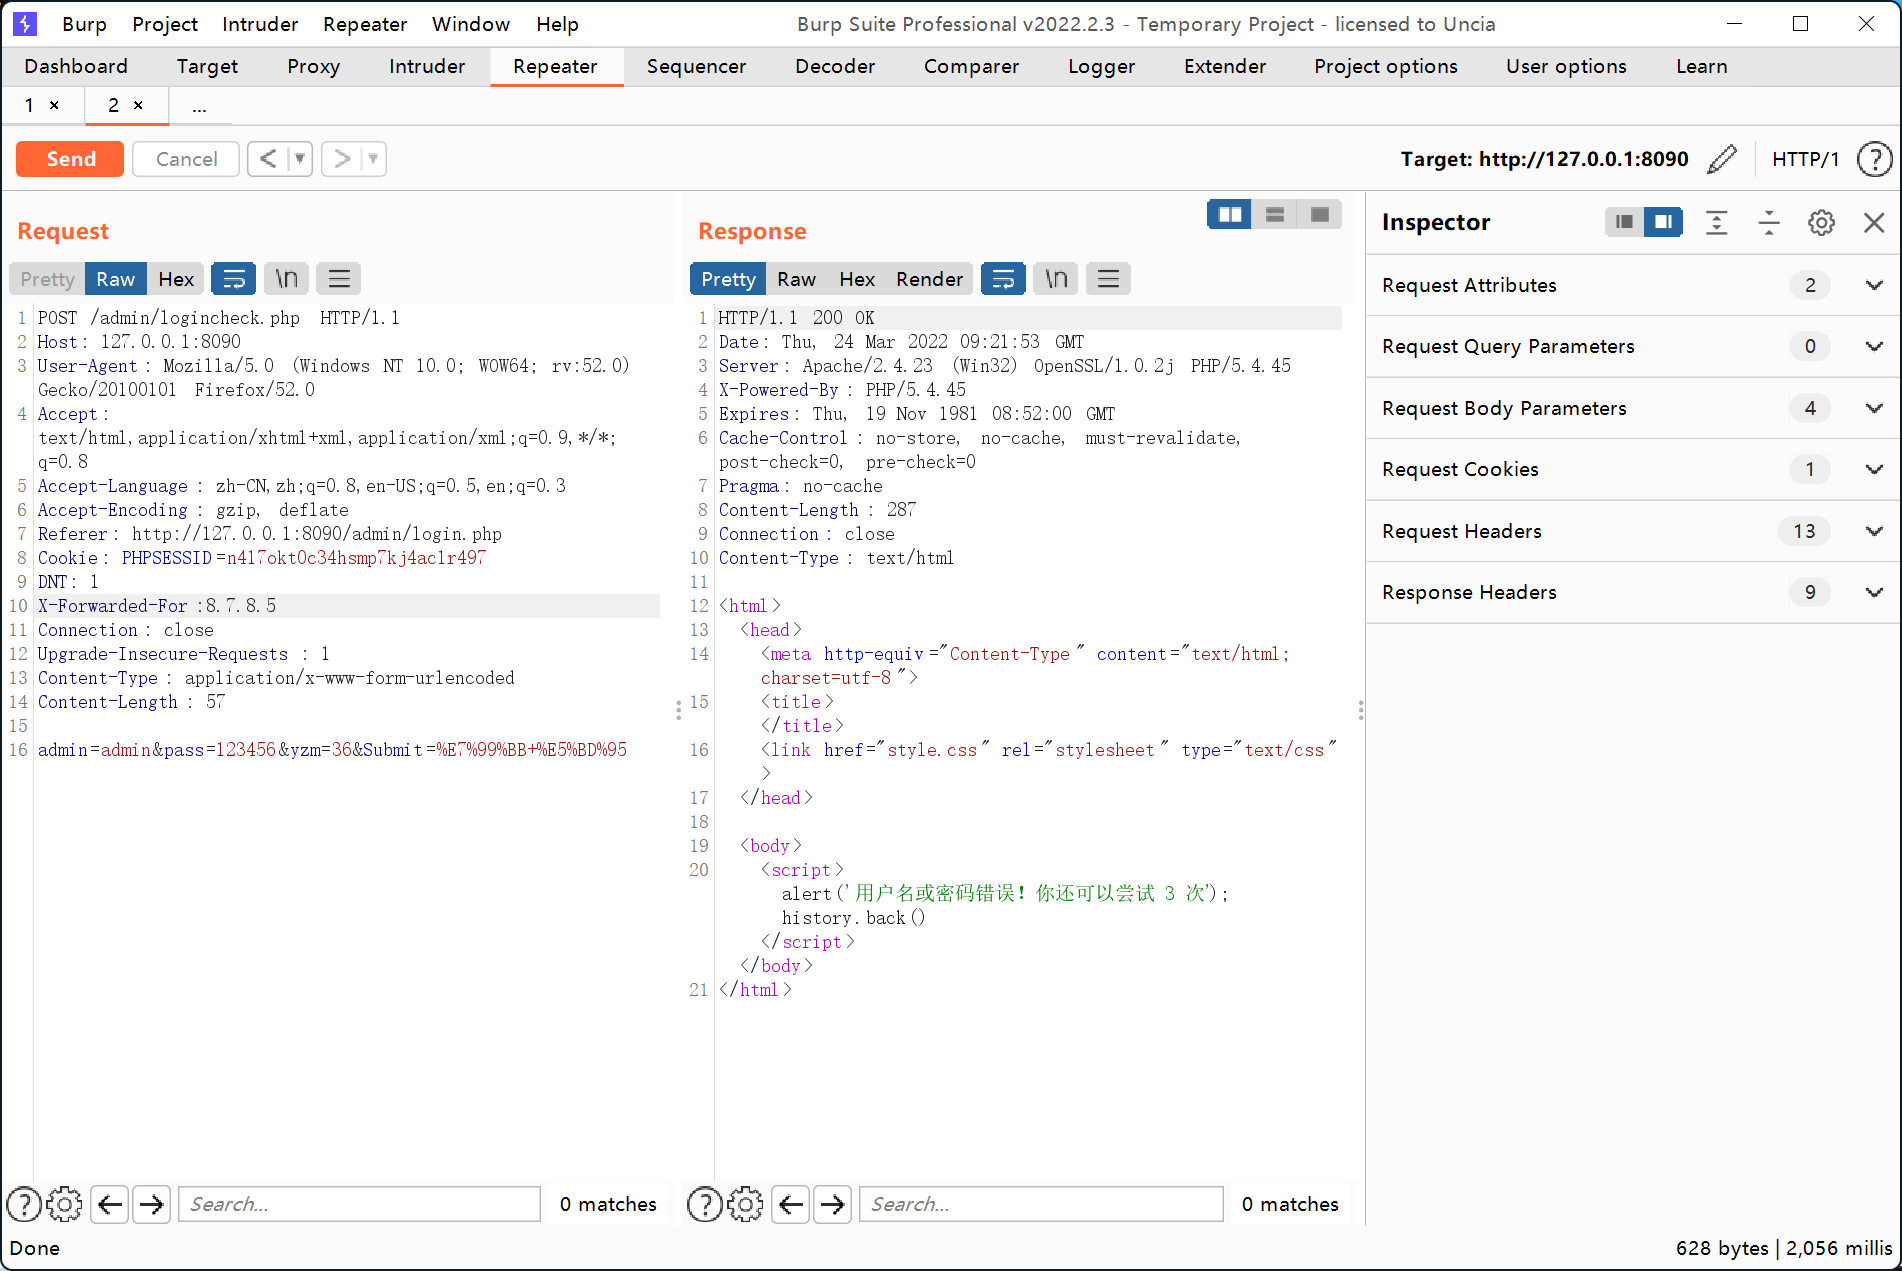This screenshot has height=1271, width=1902.
Task: Open the Logger tab
Action: pos(1101,66)
